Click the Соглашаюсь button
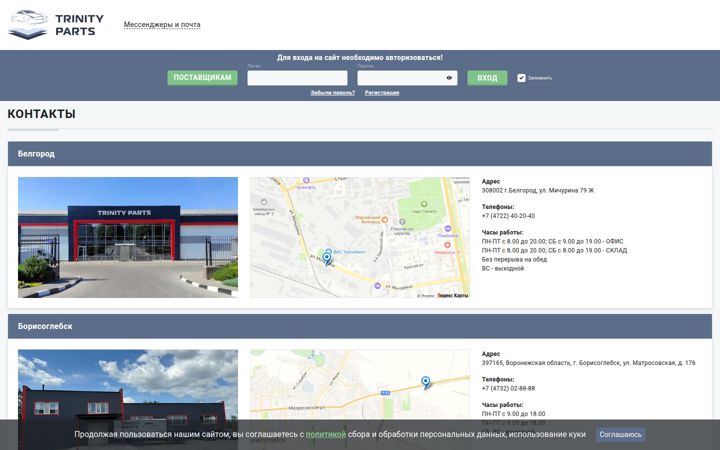The height and width of the screenshot is (450, 720). tap(620, 434)
